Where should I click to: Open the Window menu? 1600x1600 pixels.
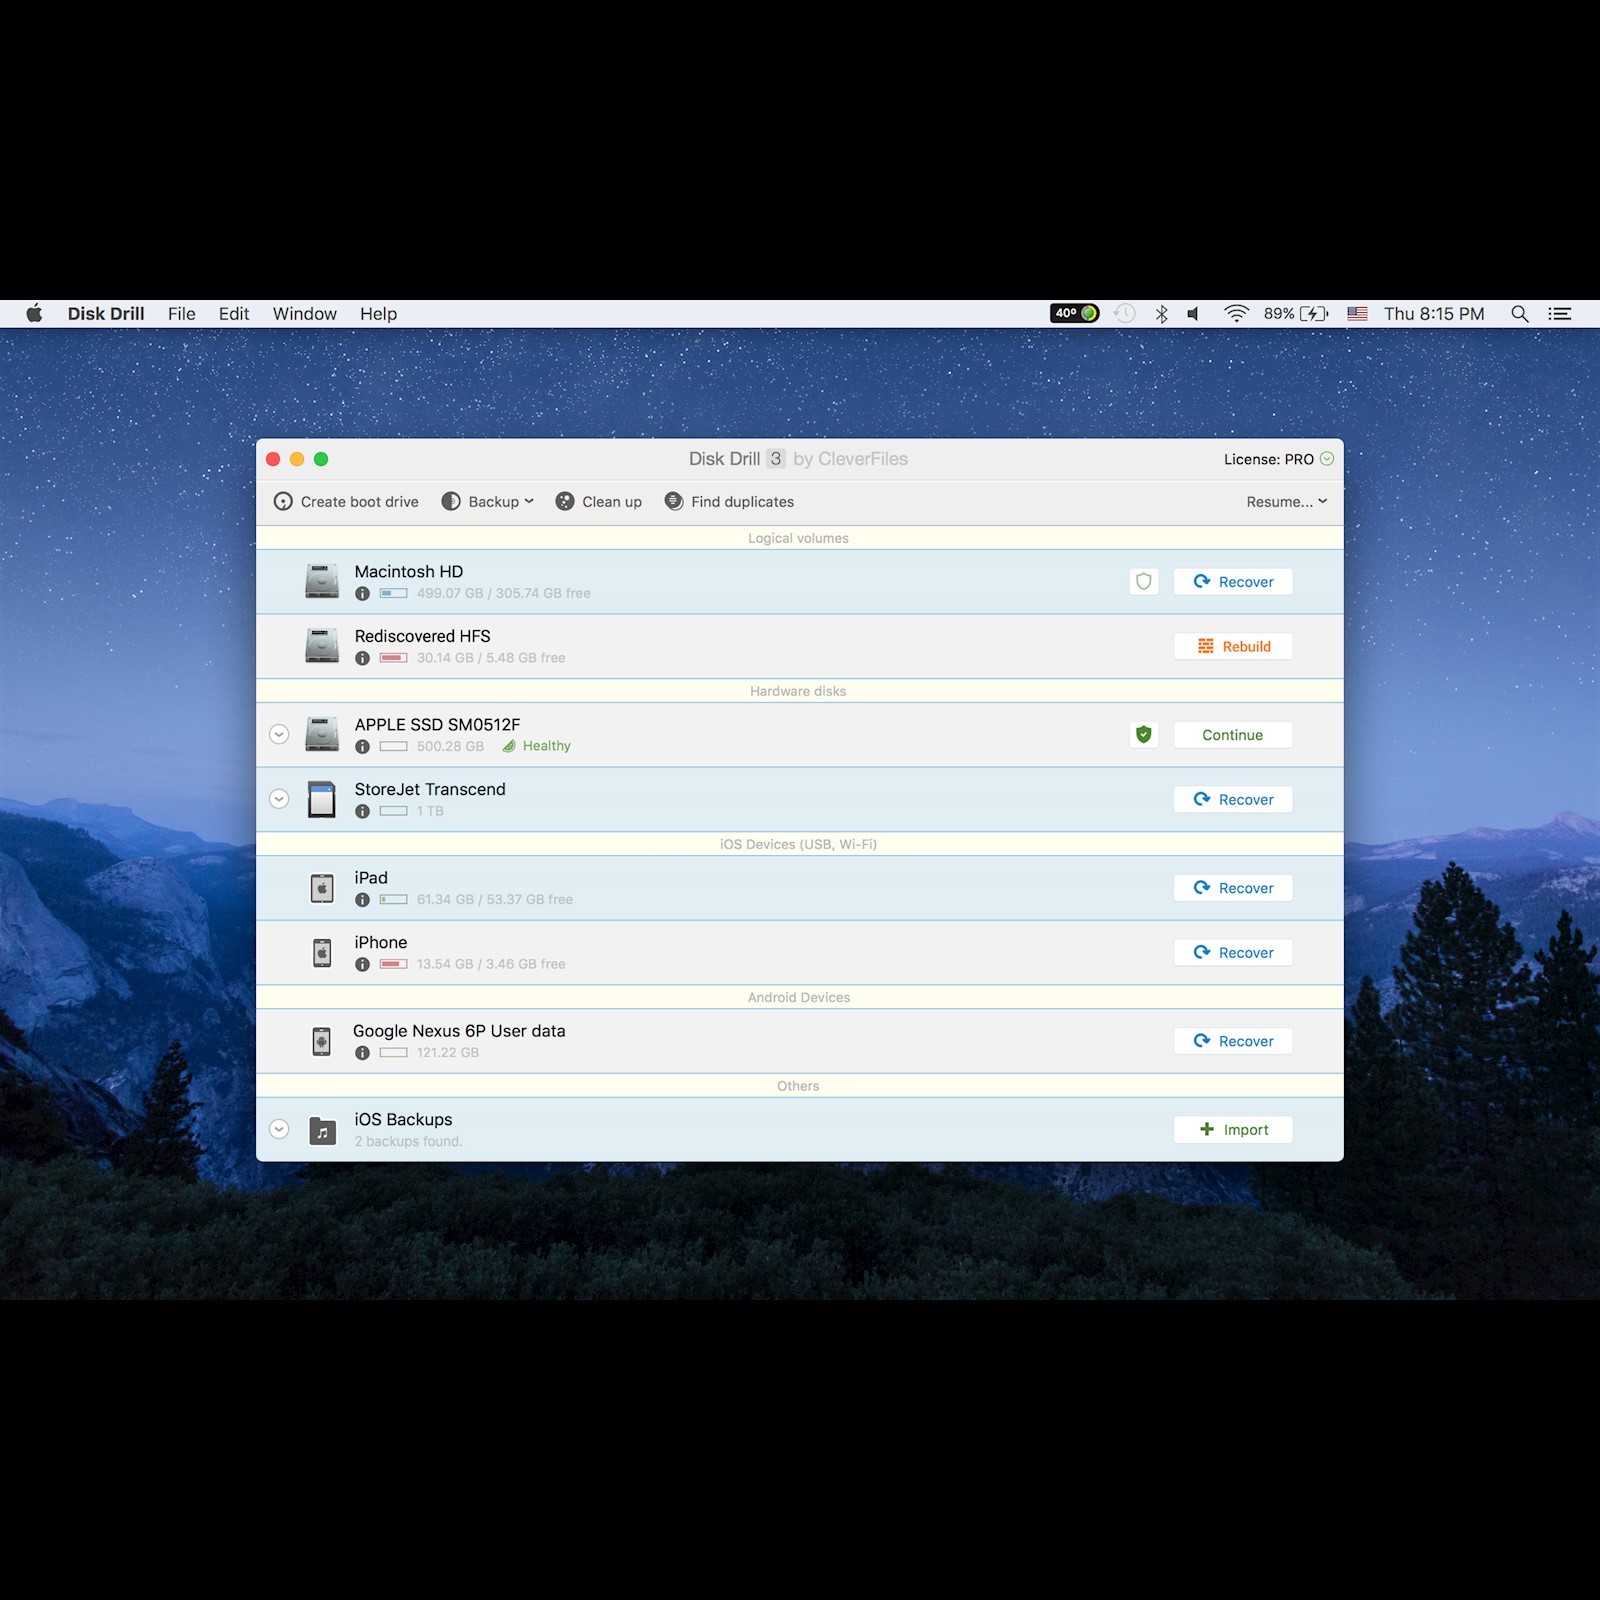[x=305, y=313]
